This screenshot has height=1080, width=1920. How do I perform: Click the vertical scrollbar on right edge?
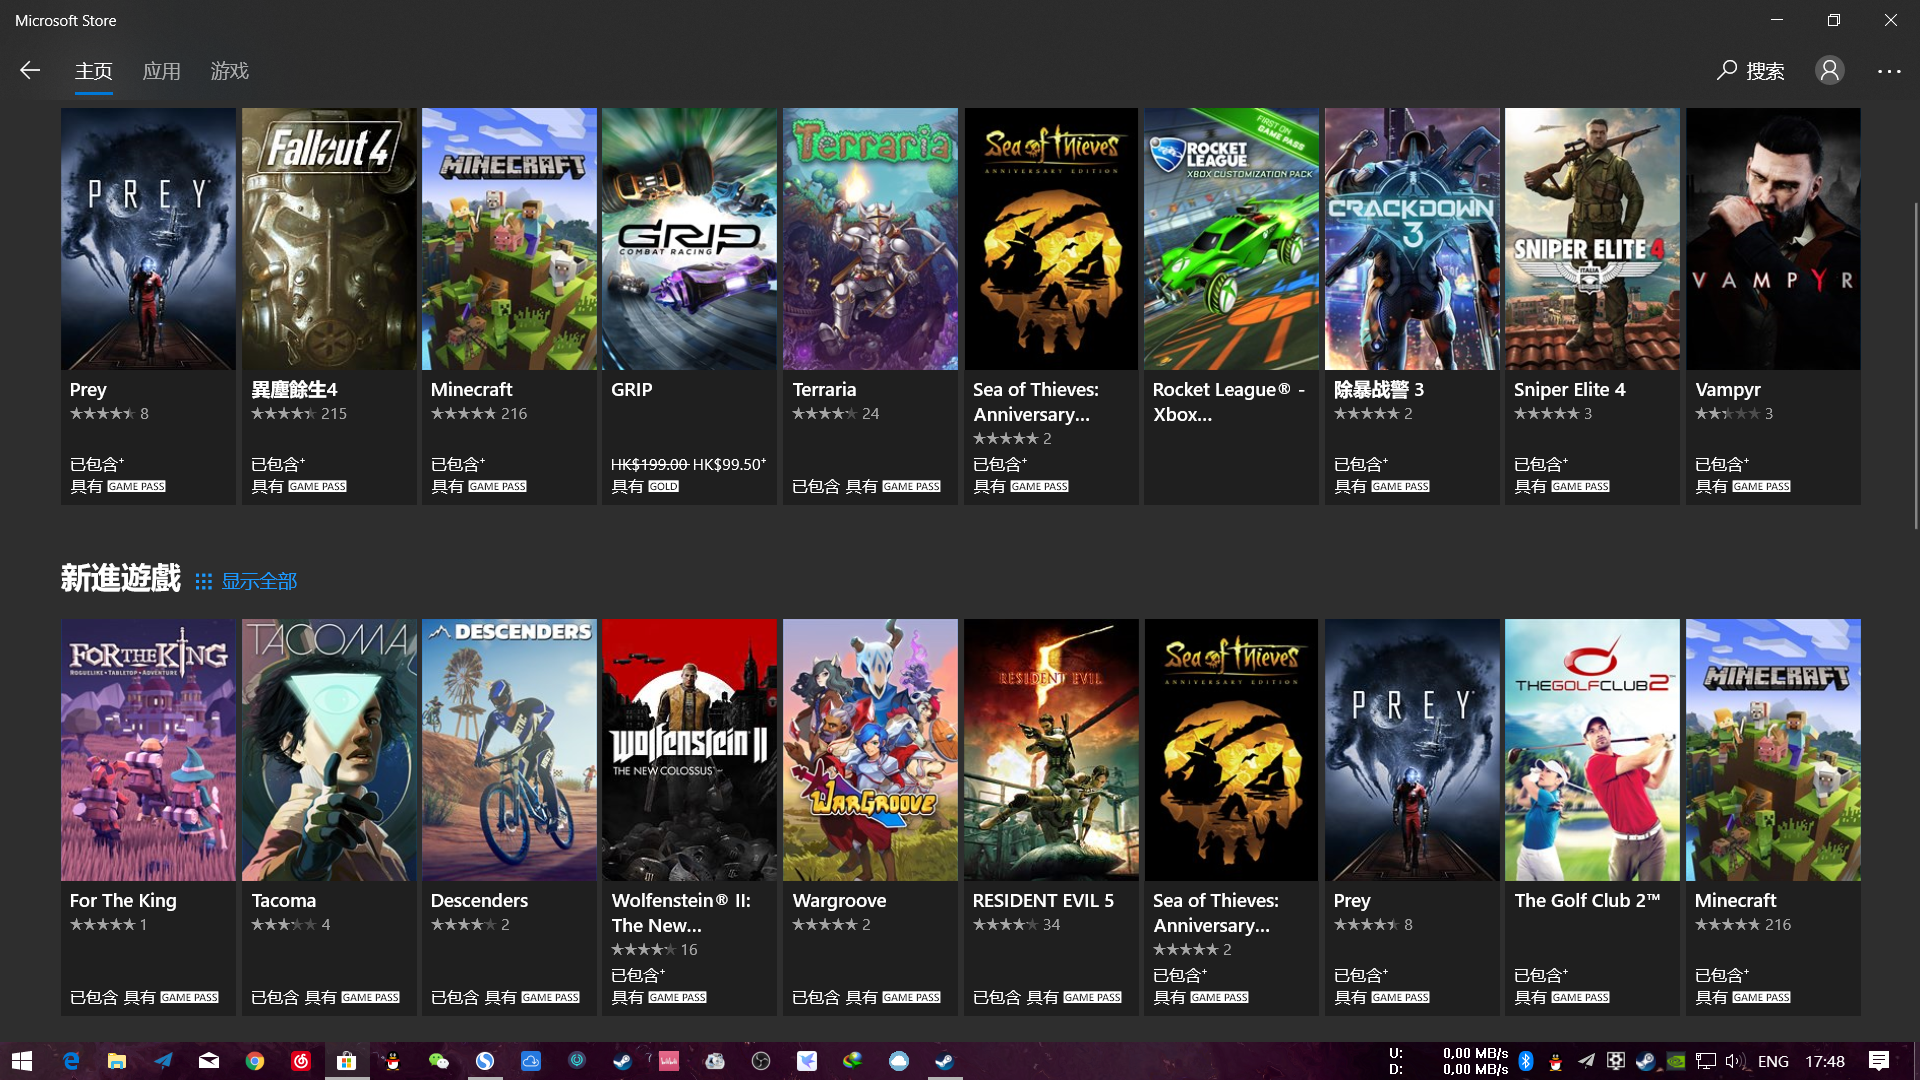coord(1915,365)
